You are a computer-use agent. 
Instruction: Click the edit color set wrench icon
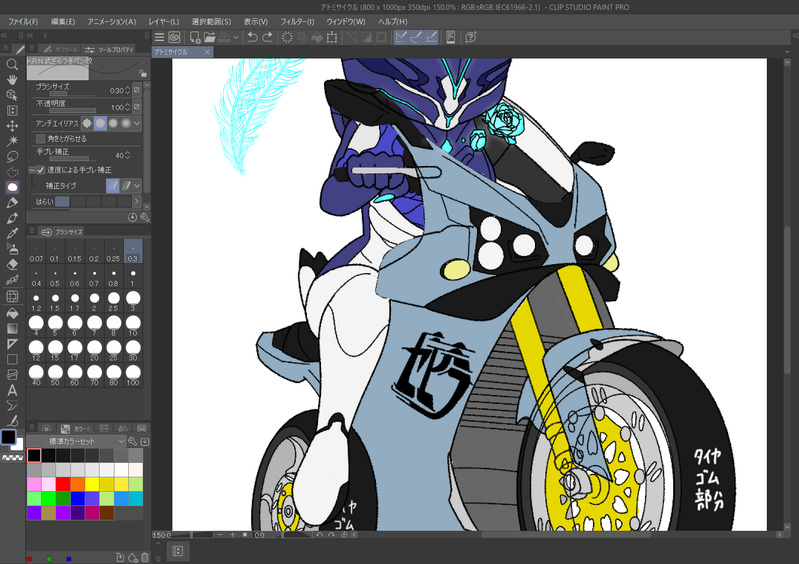tap(132, 441)
